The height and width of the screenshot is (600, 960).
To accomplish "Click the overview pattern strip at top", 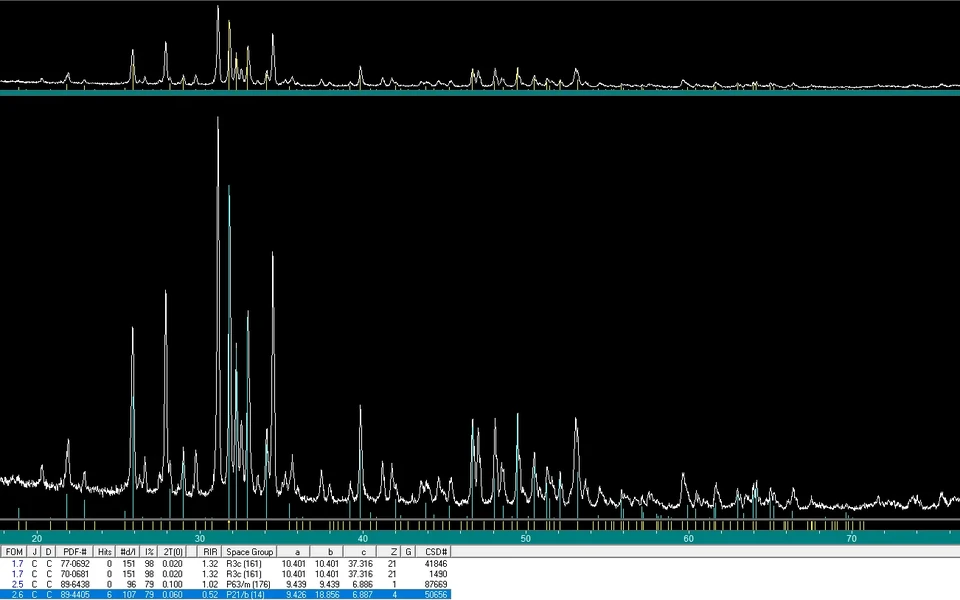I will coord(480,48).
